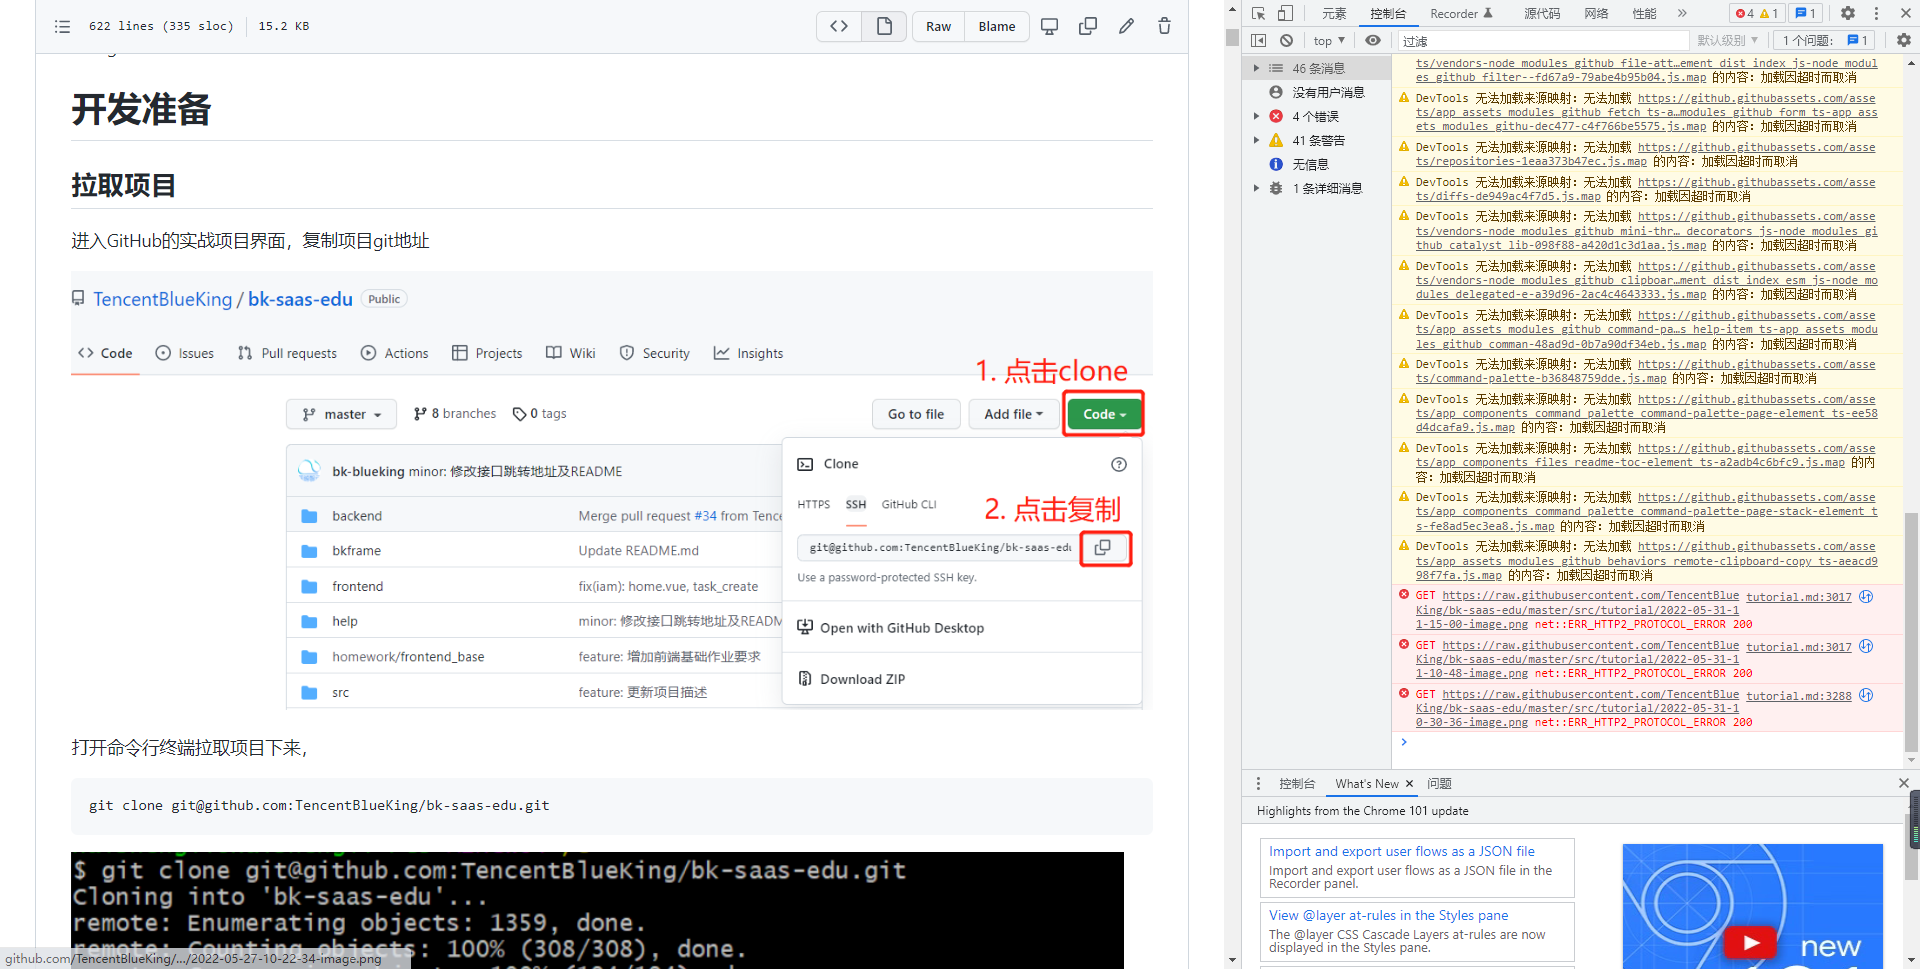
Task: Click the pencil icon to edit file
Action: (x=1126, y=26)
